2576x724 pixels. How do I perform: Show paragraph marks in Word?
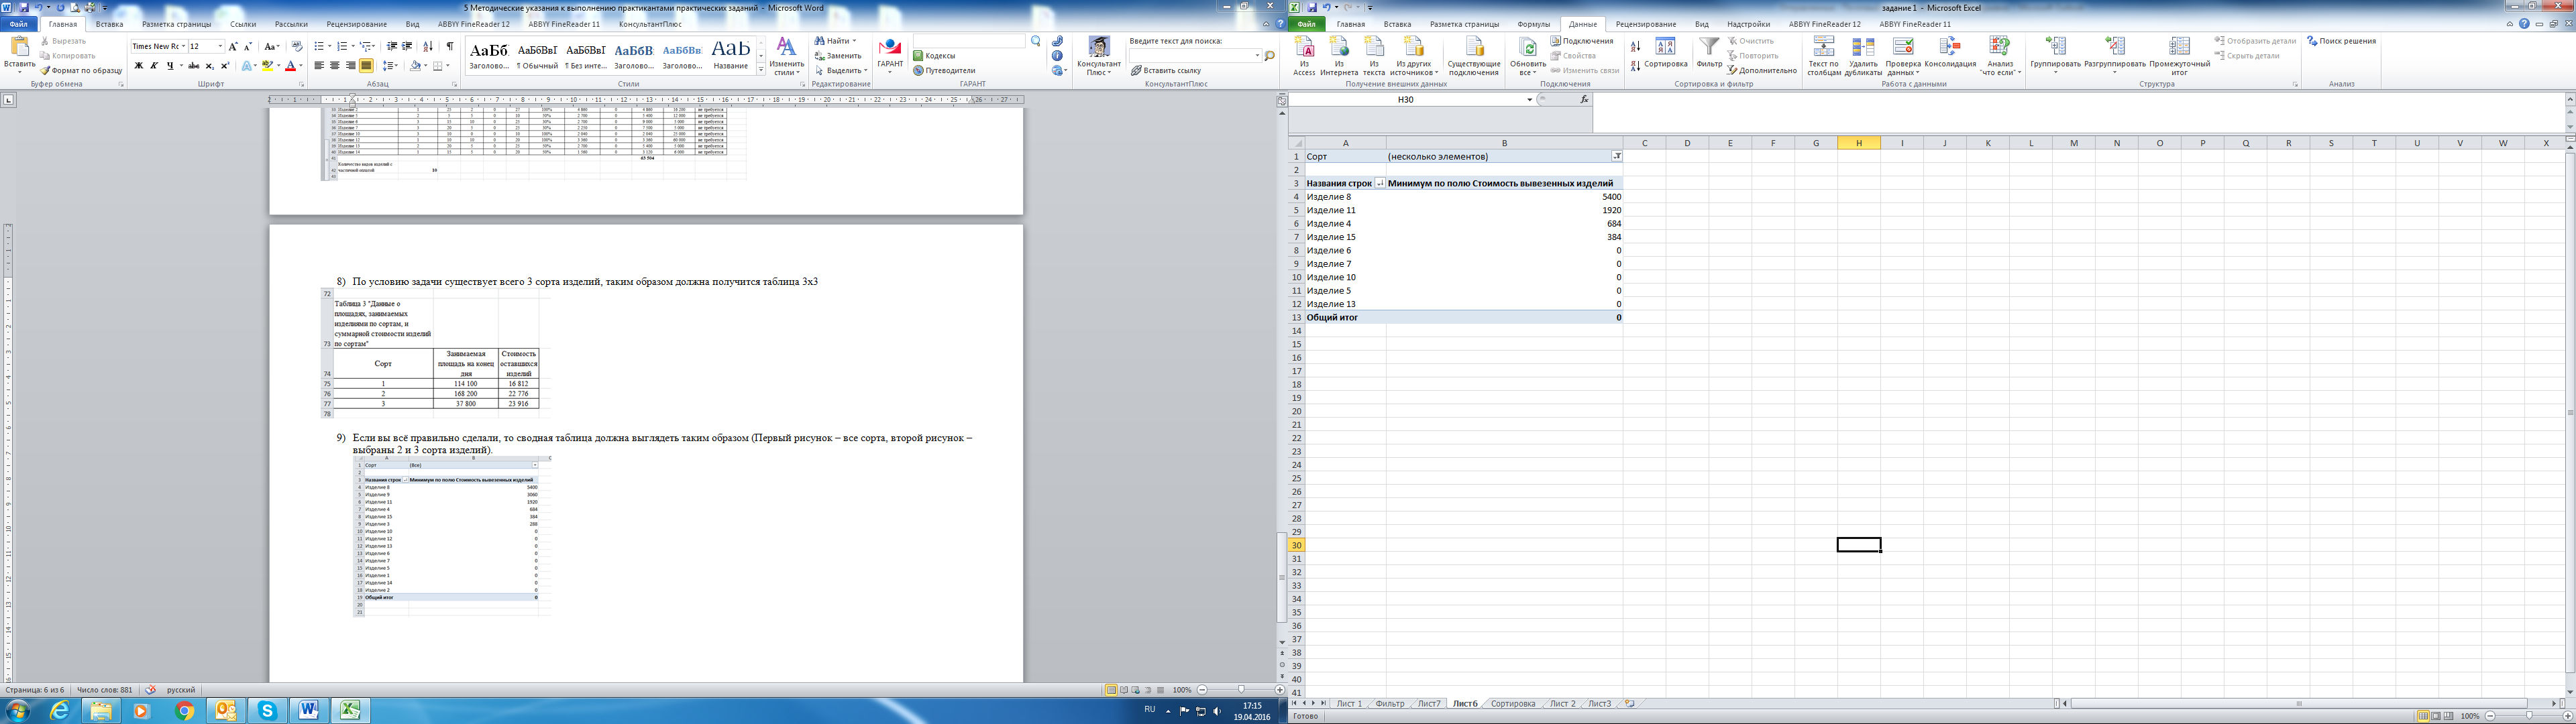(x=450, y=47)
